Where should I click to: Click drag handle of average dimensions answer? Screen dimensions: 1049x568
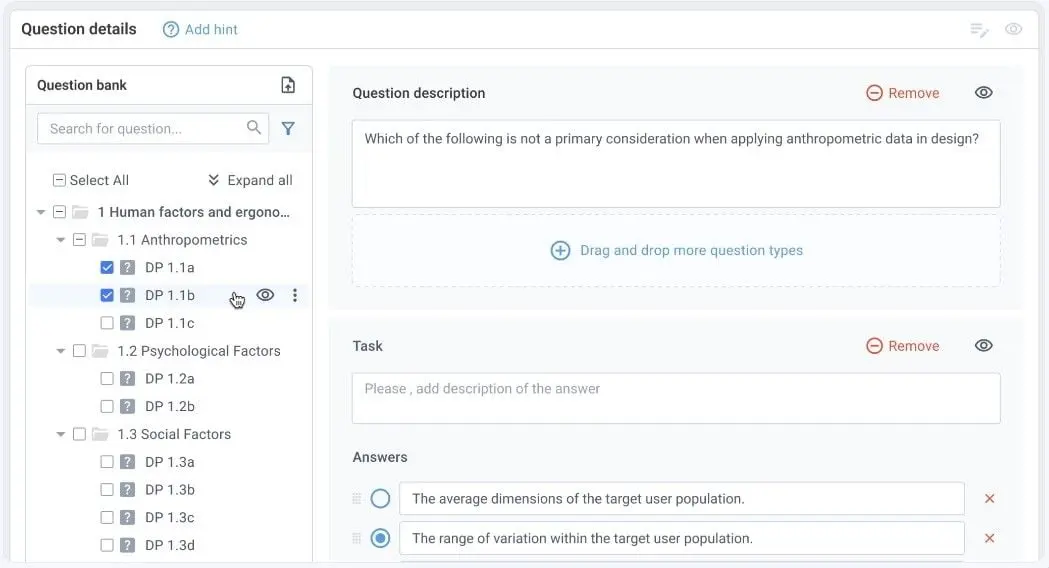[x=357, y=498]
